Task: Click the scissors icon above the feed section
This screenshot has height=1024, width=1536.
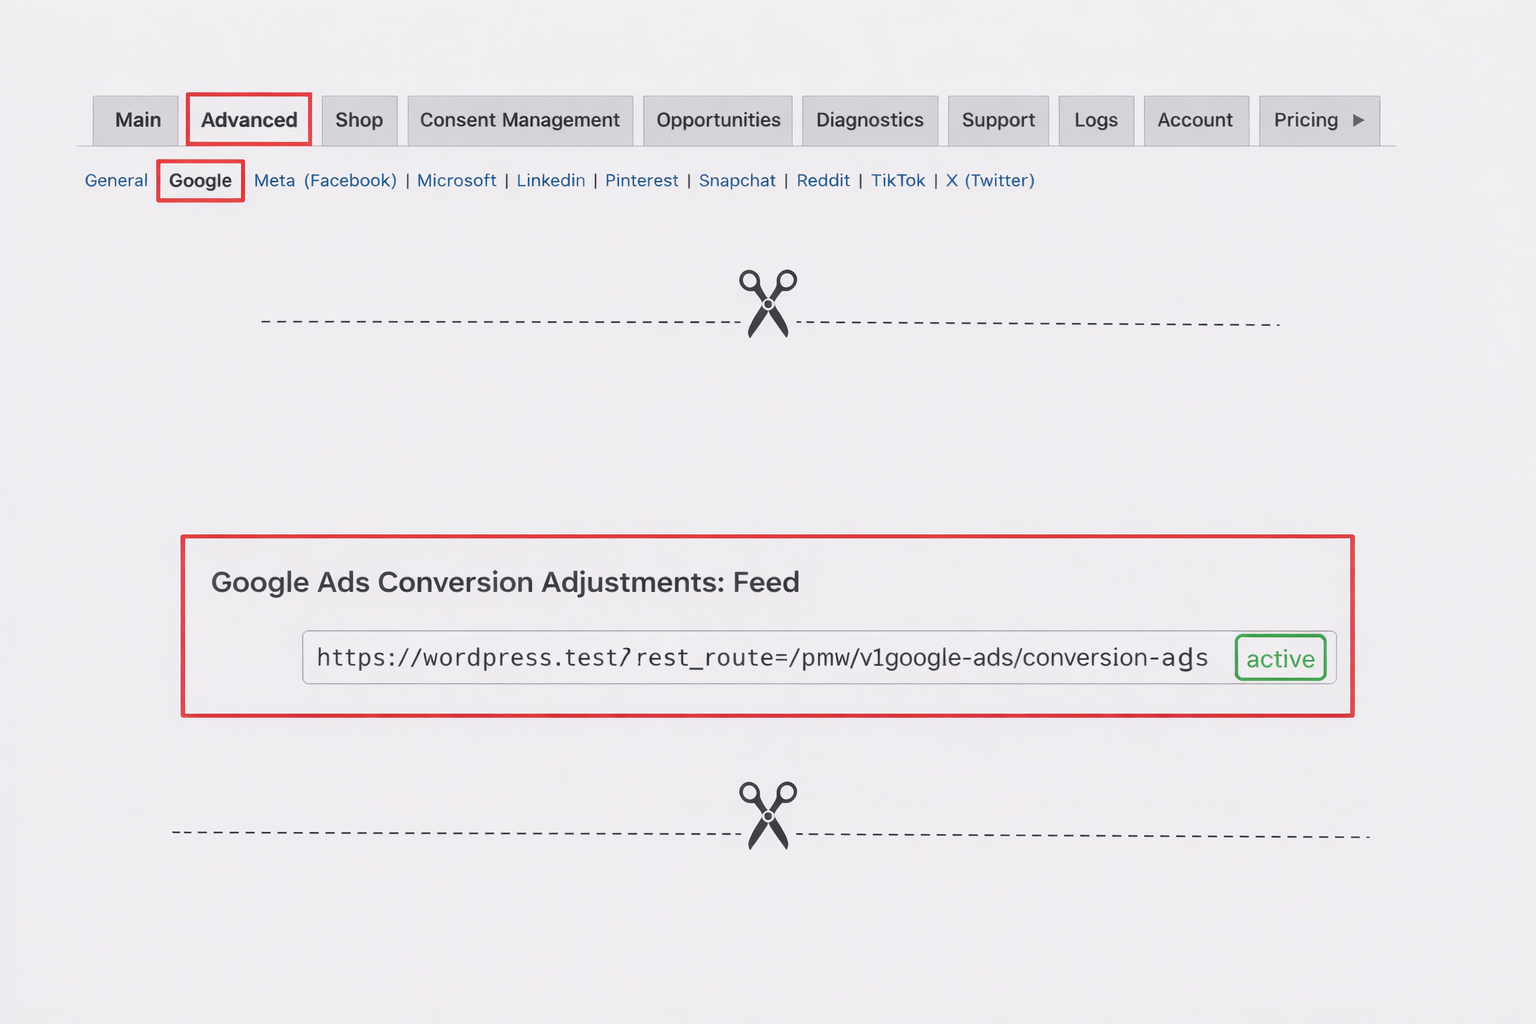Action: pos(768,303)
